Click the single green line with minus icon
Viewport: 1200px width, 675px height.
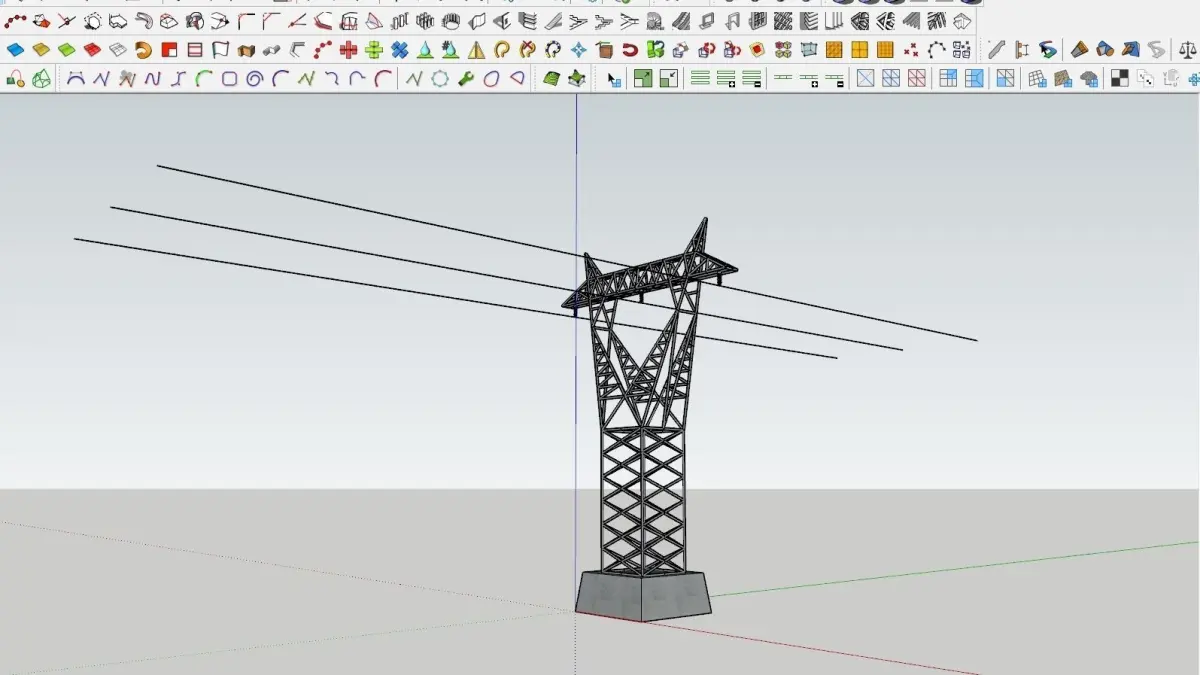pyautogui.click(x=834, y=79)
